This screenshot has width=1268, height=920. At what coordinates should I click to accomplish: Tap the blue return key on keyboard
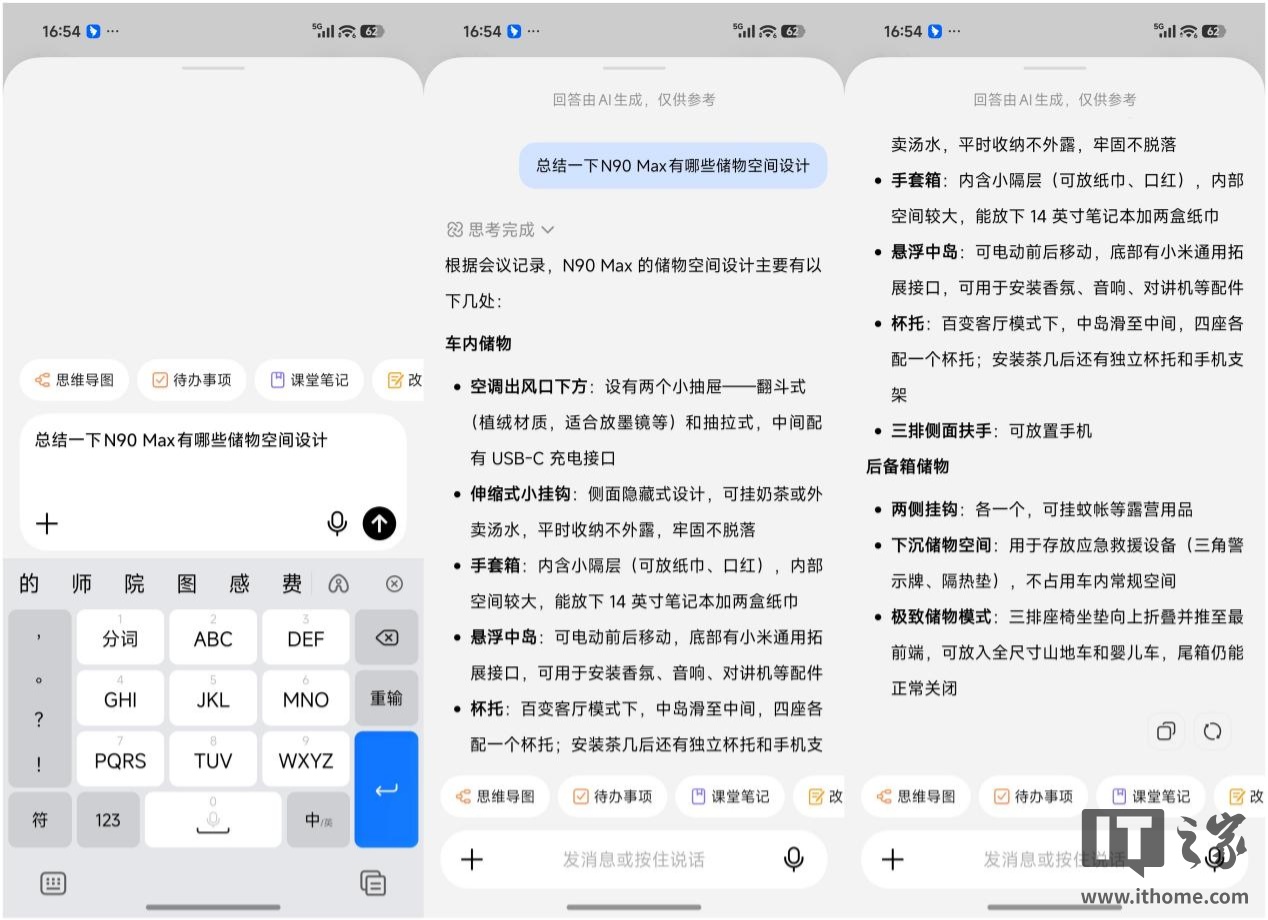[x=386, y=789]
